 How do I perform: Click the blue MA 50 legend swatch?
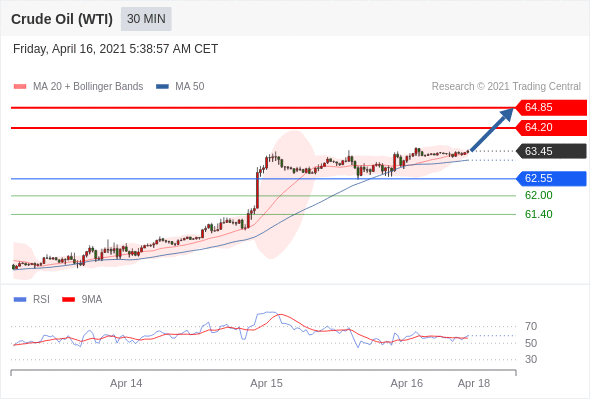[162, 87]
